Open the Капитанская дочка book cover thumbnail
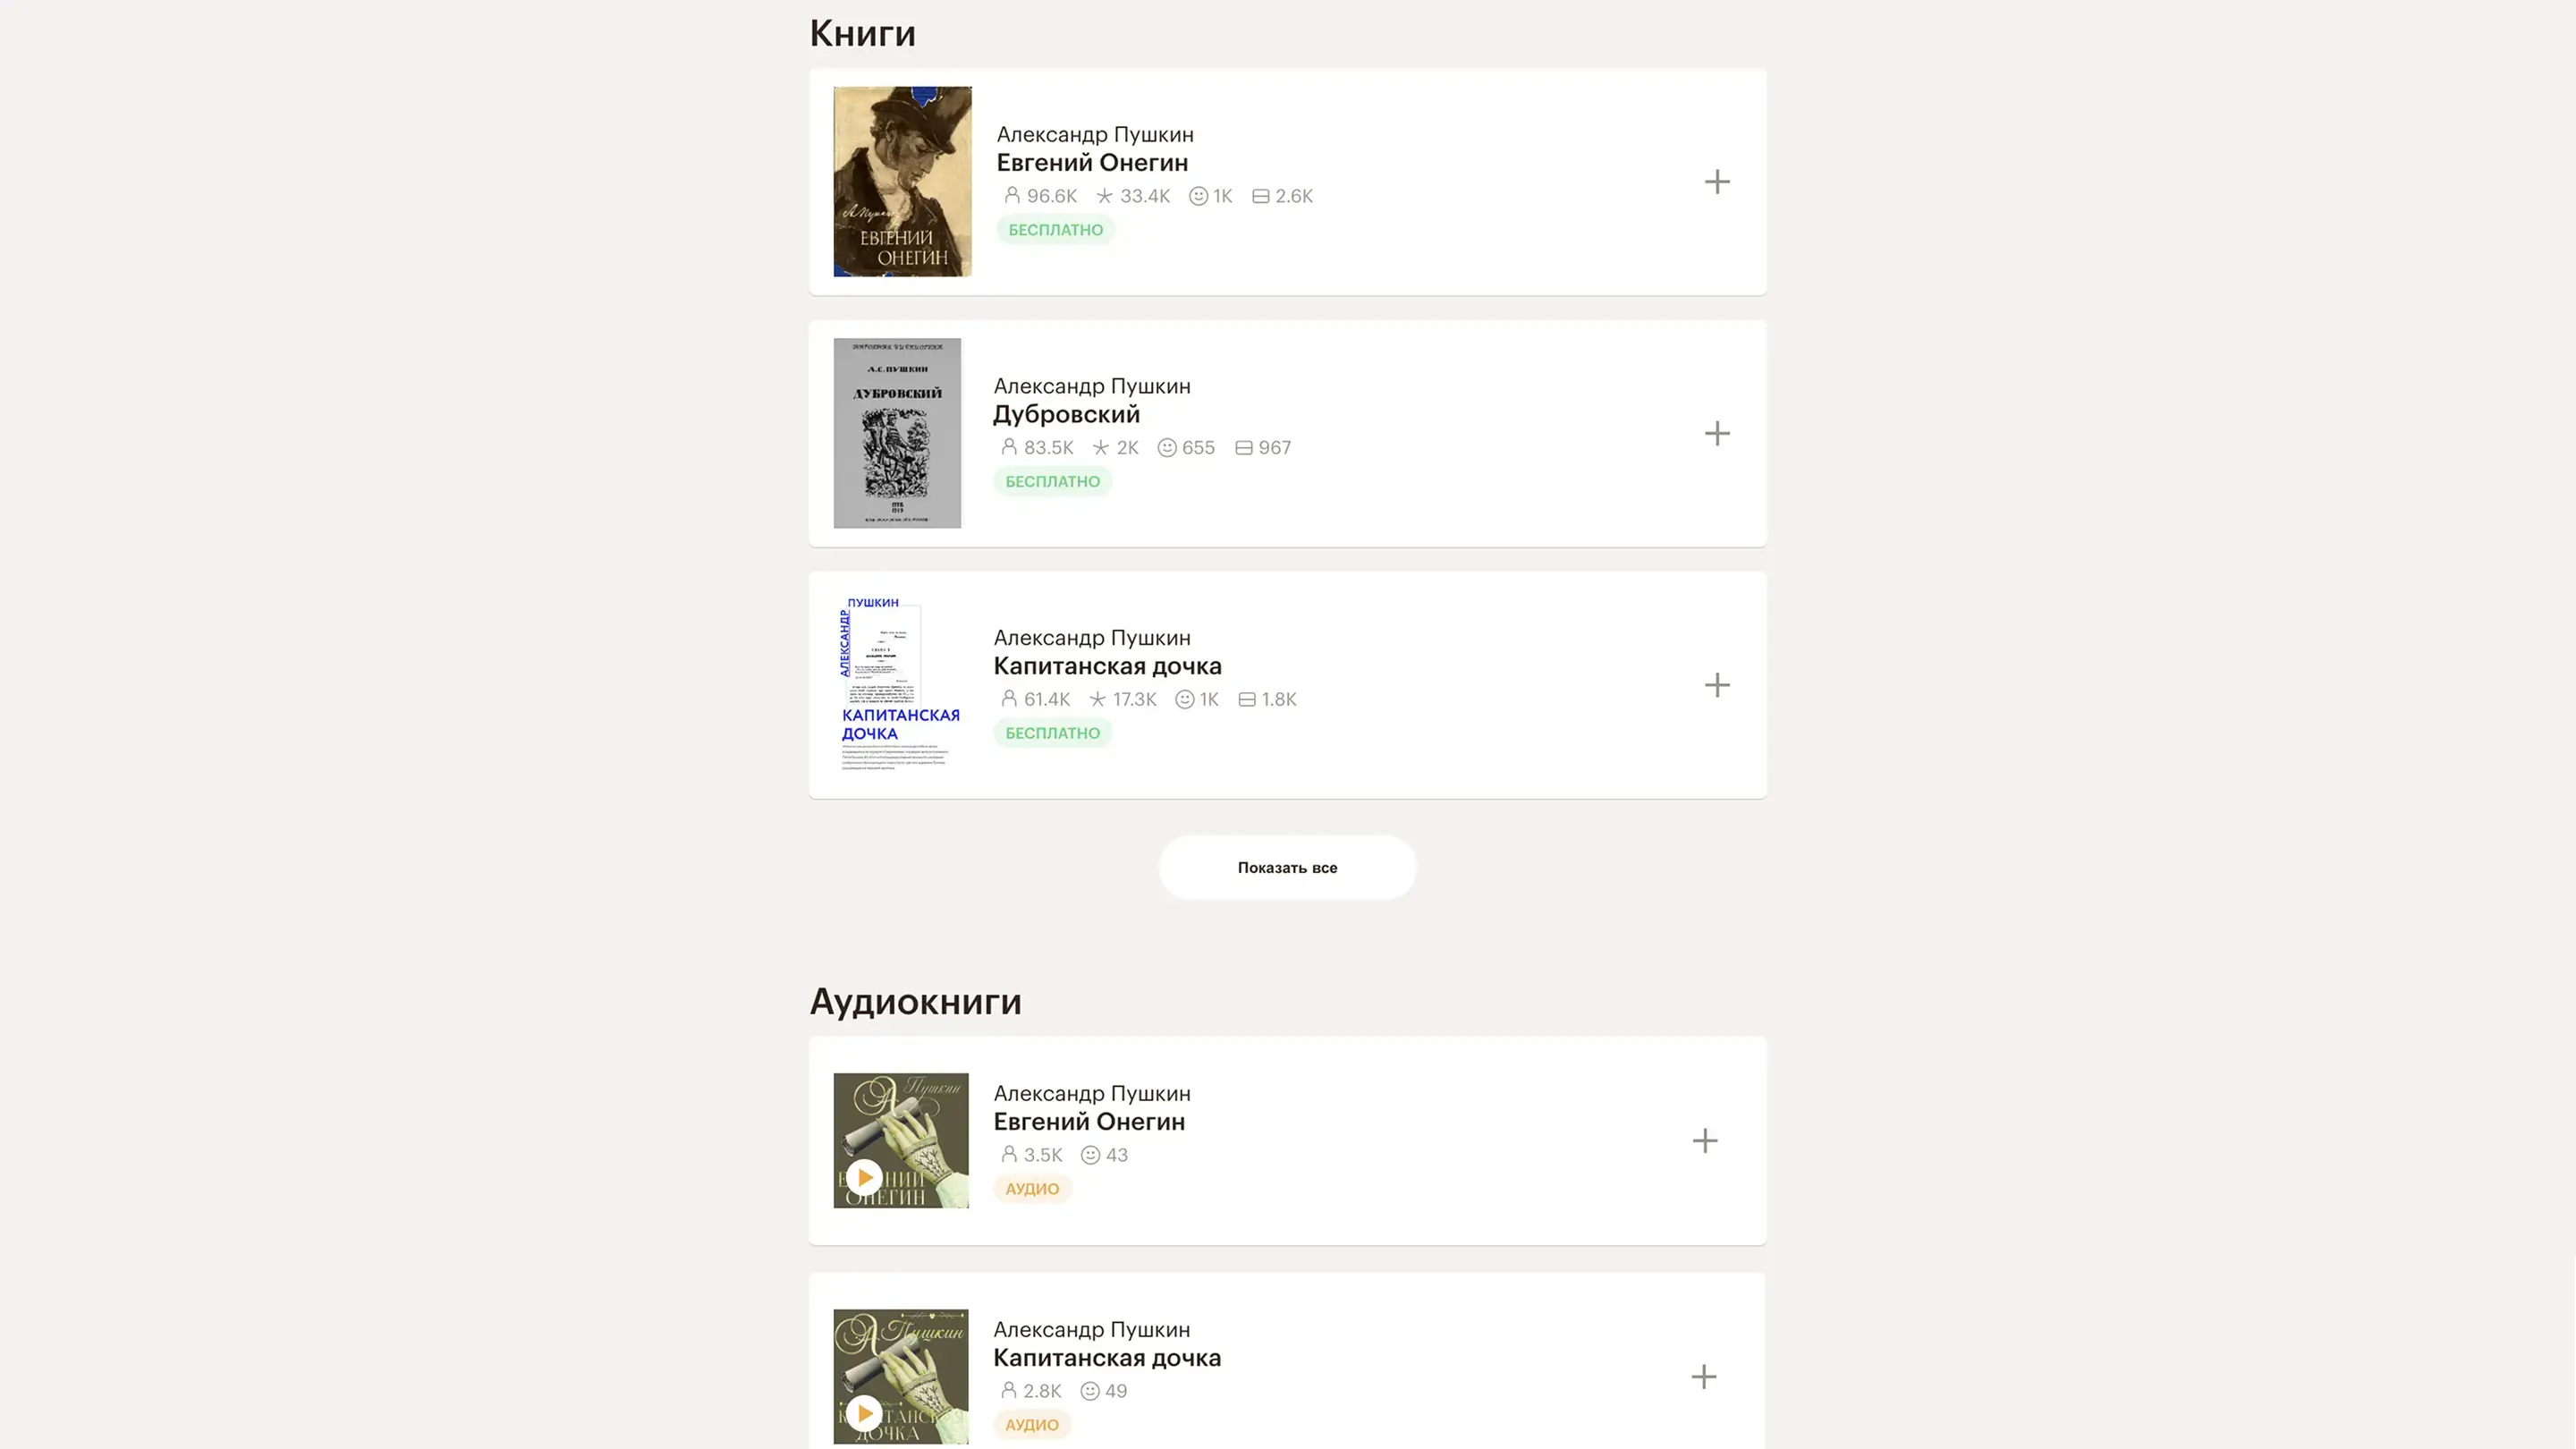This screenshot has width=2576, height=1449. 897,685
